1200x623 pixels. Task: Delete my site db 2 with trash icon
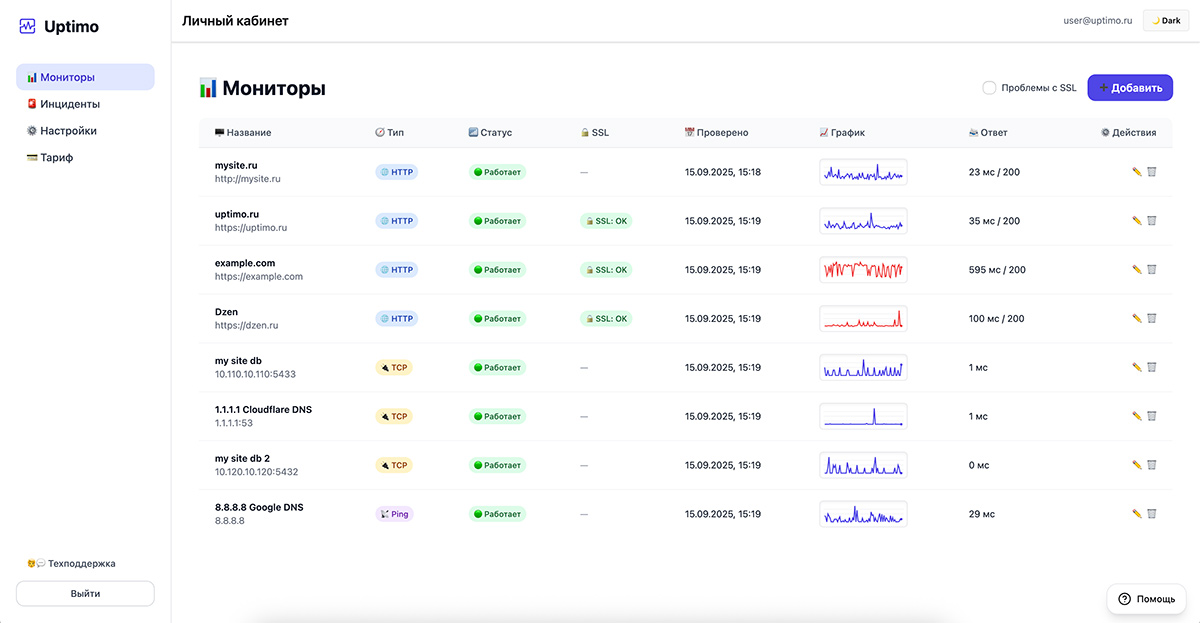[x=1152, y=465]
